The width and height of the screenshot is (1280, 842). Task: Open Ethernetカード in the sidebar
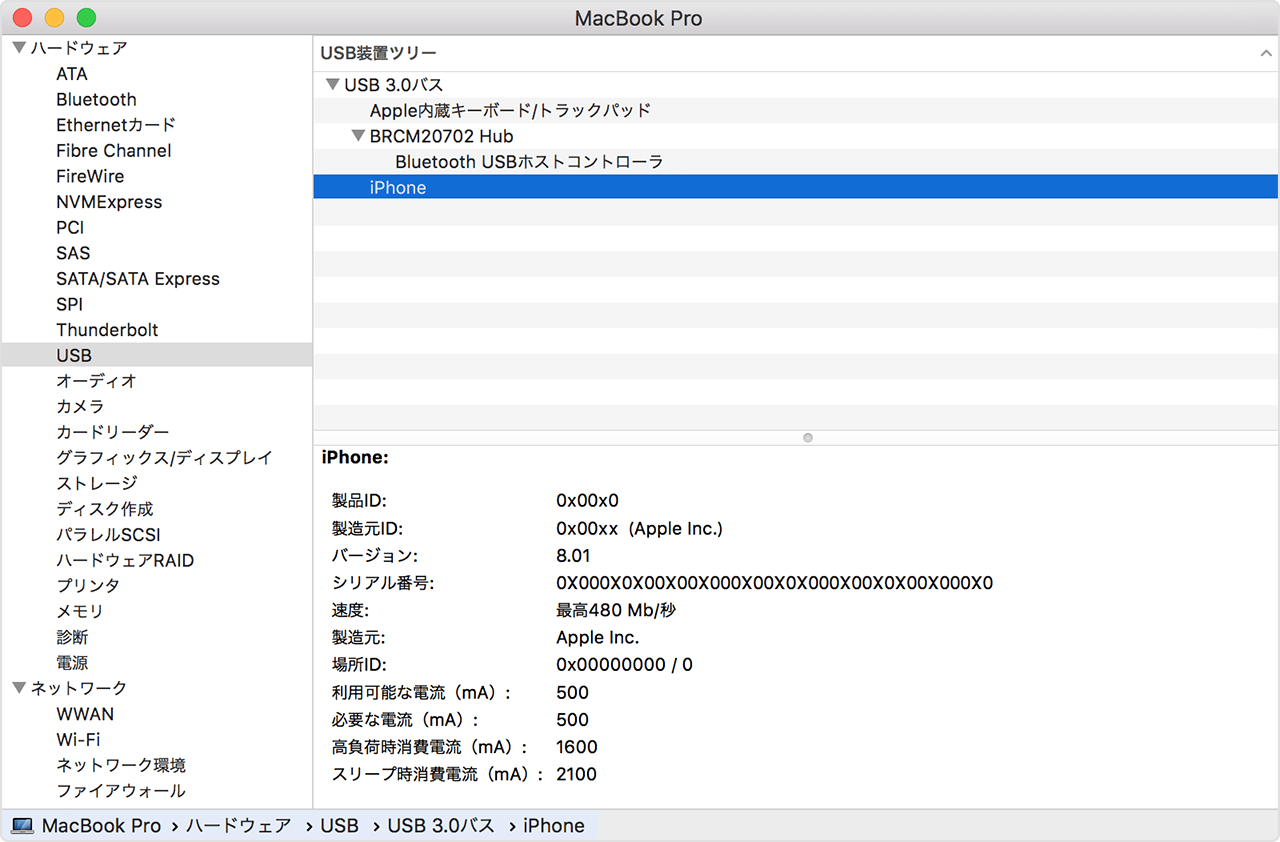coord(116,125)
